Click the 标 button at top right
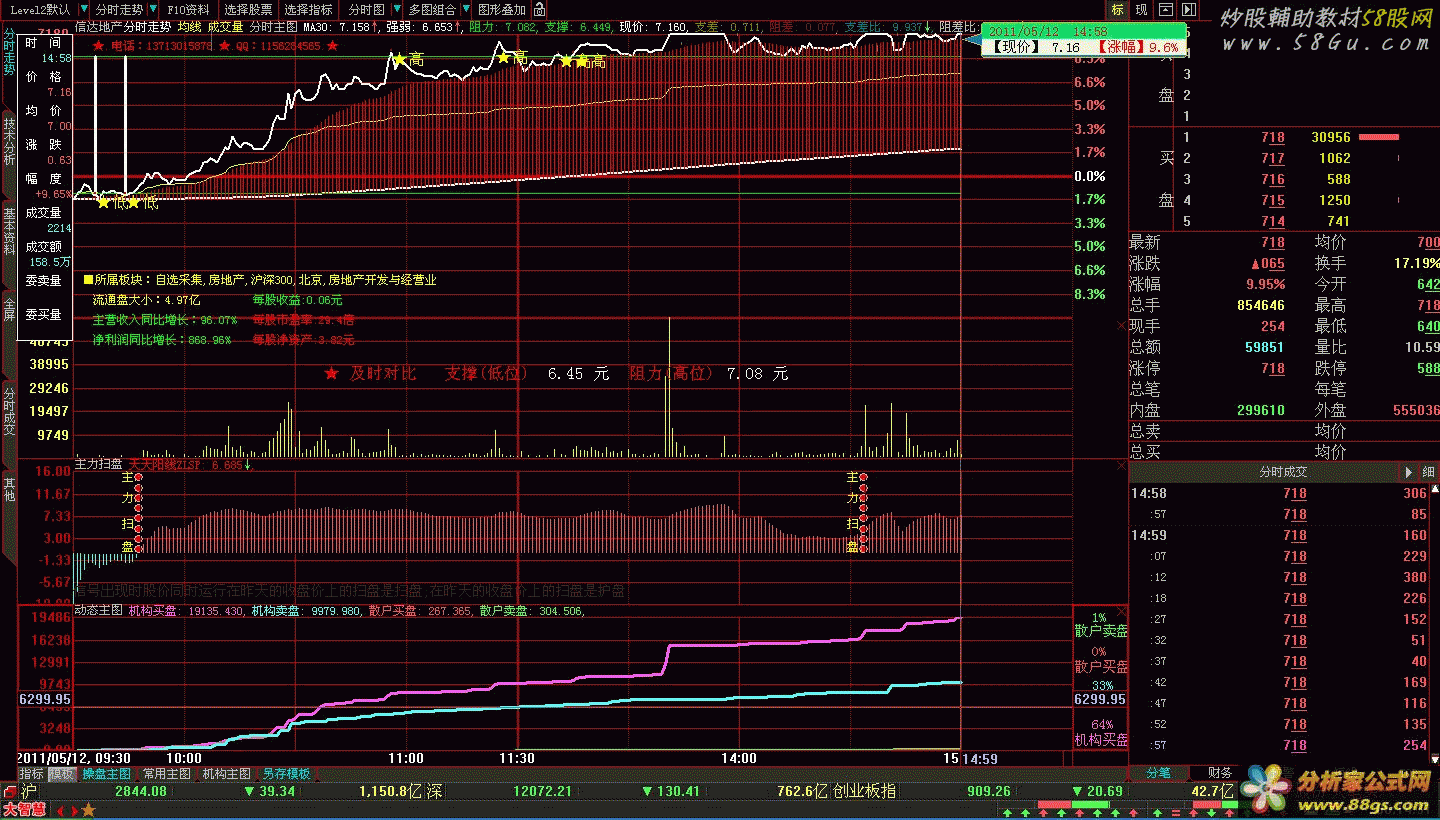The width and height of the screenshot is (1440, 820). click(1117, 9)
